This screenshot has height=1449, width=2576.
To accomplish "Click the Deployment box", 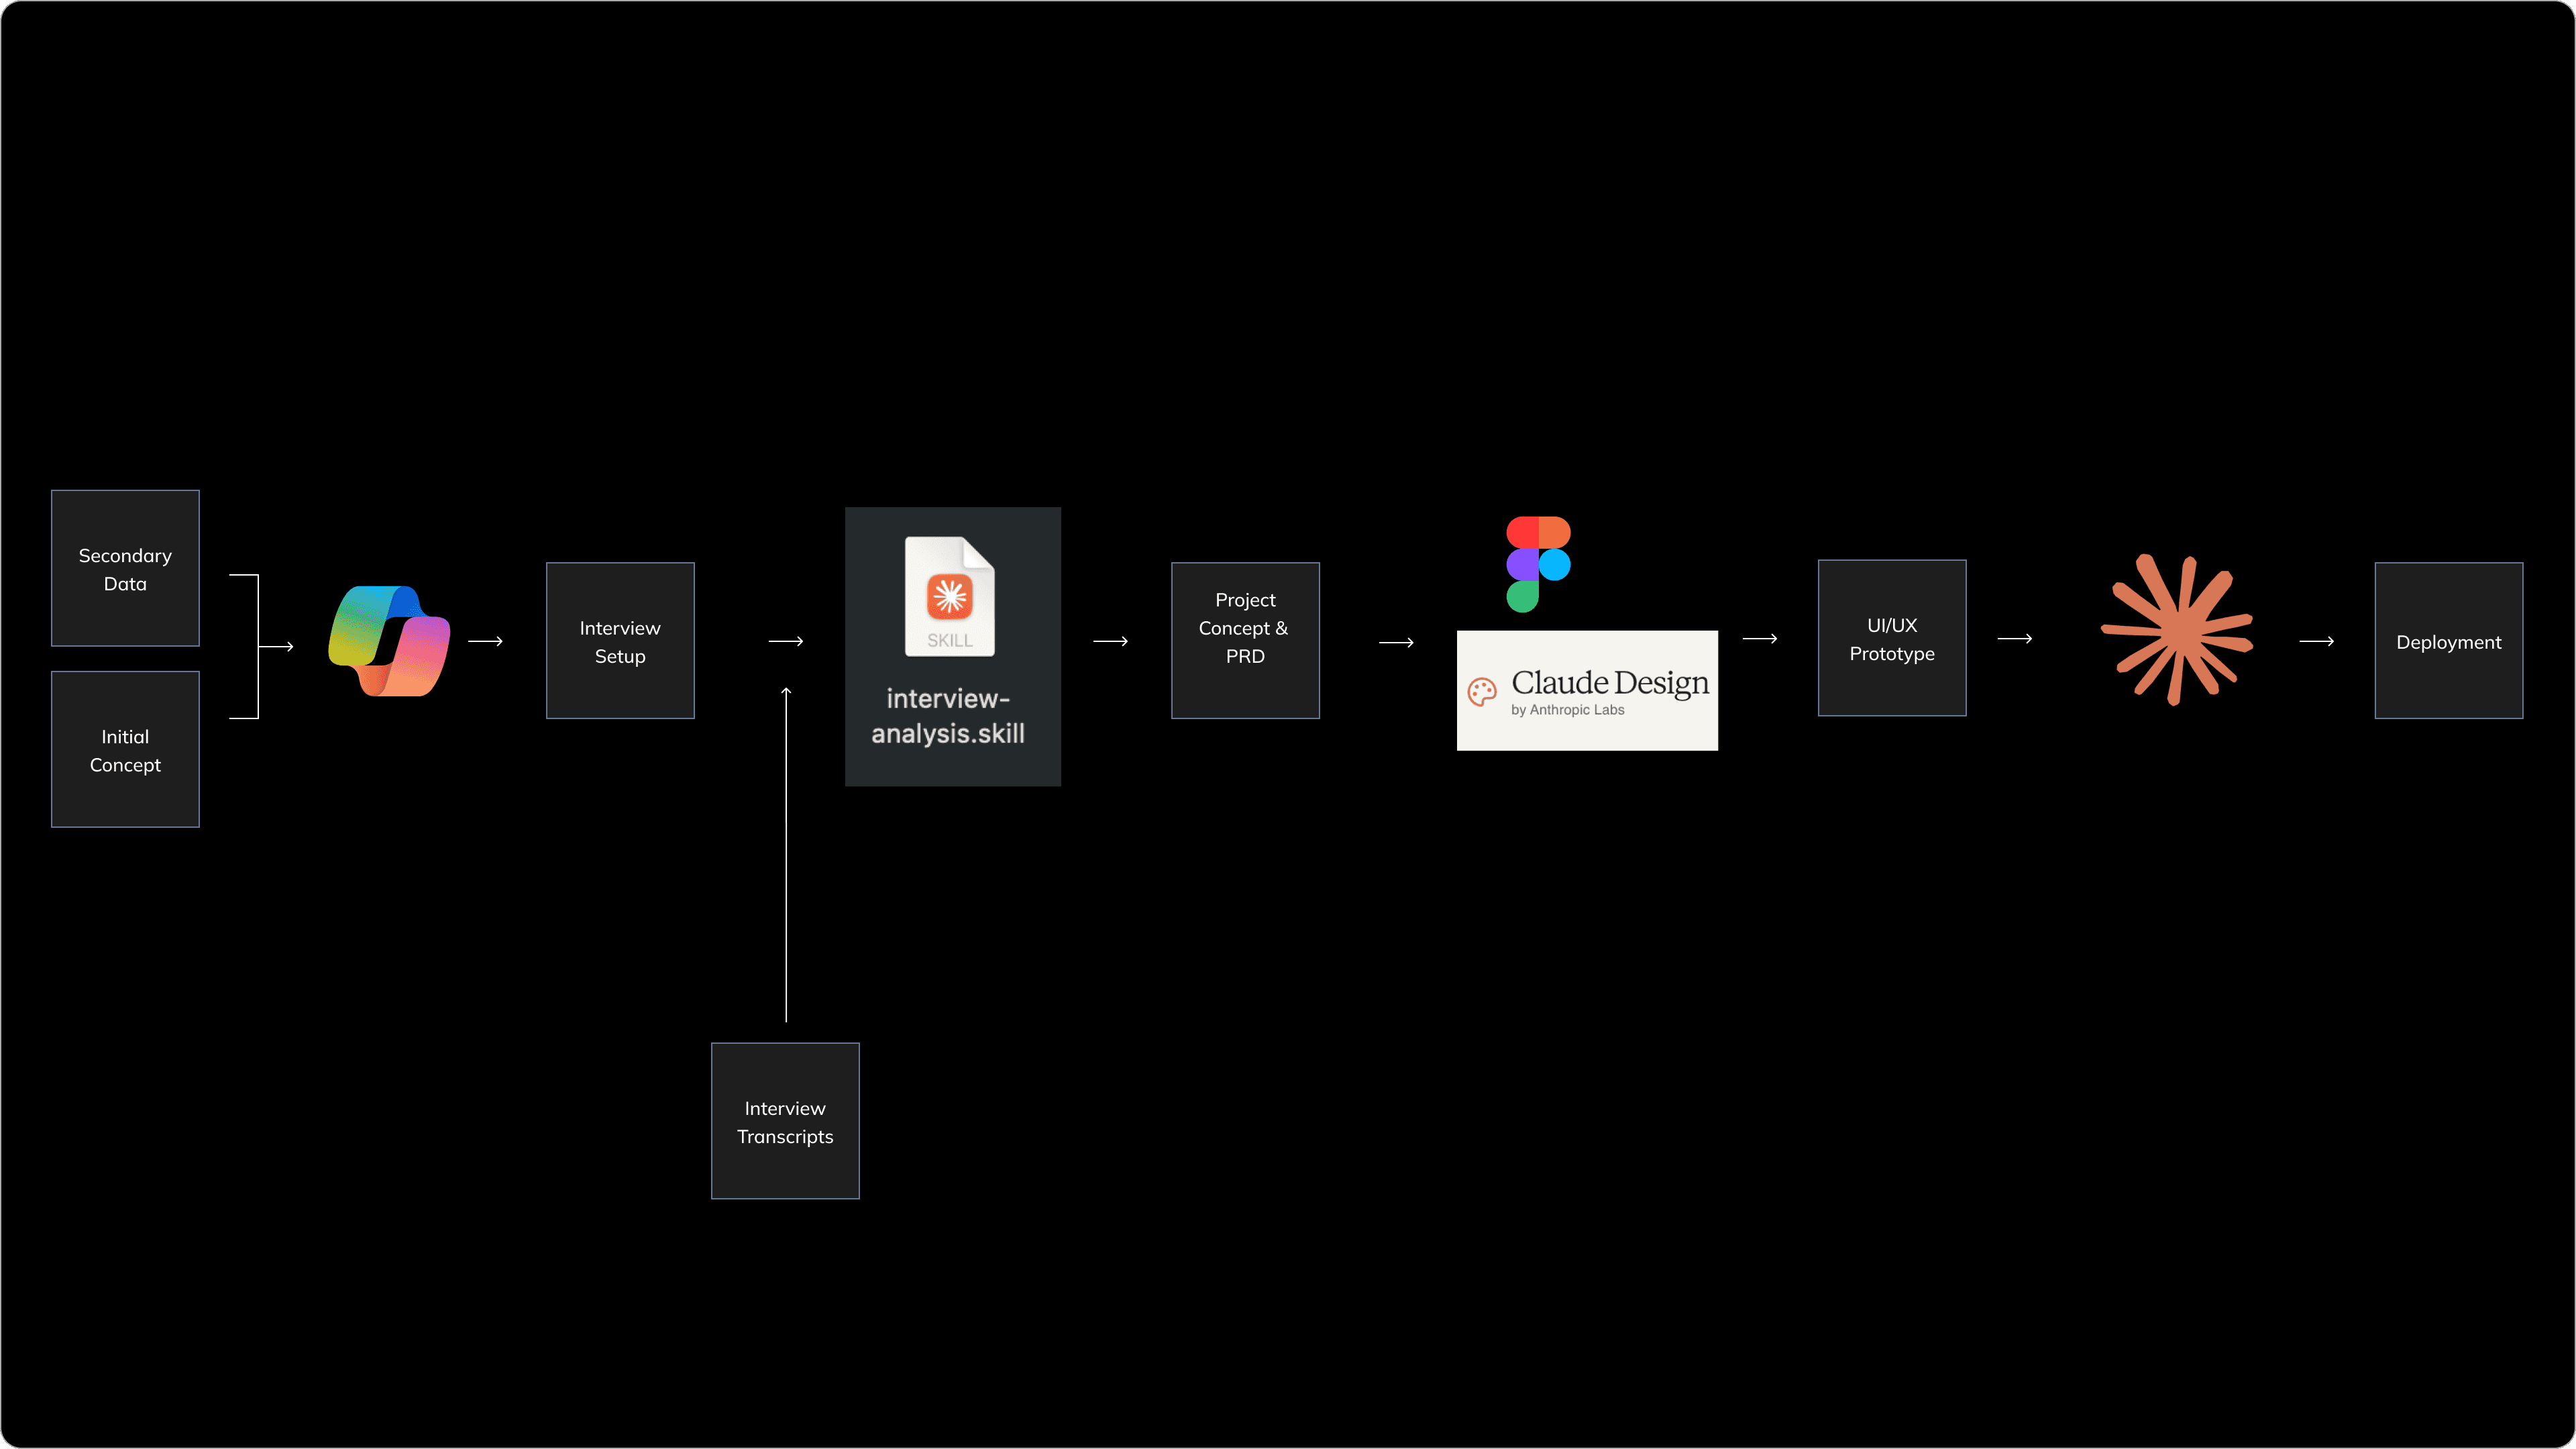I will click(x=2448, y=641).
